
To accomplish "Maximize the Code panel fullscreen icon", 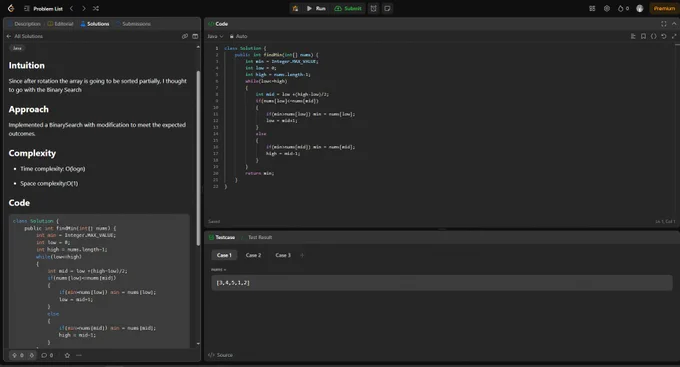I will 664,24.
